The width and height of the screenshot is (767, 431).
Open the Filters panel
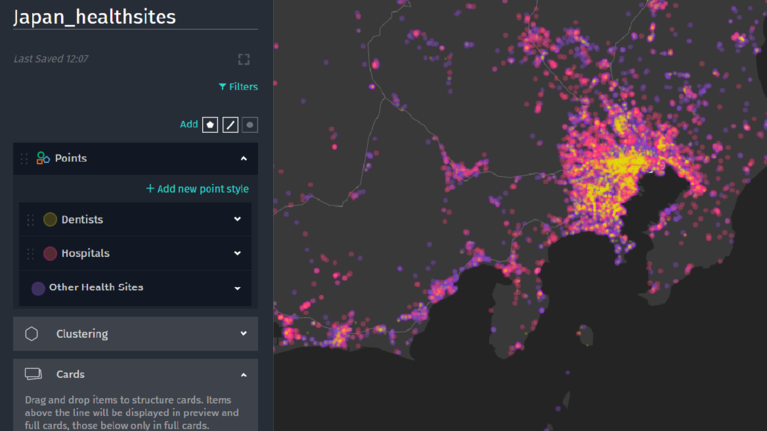pos(238,87)
